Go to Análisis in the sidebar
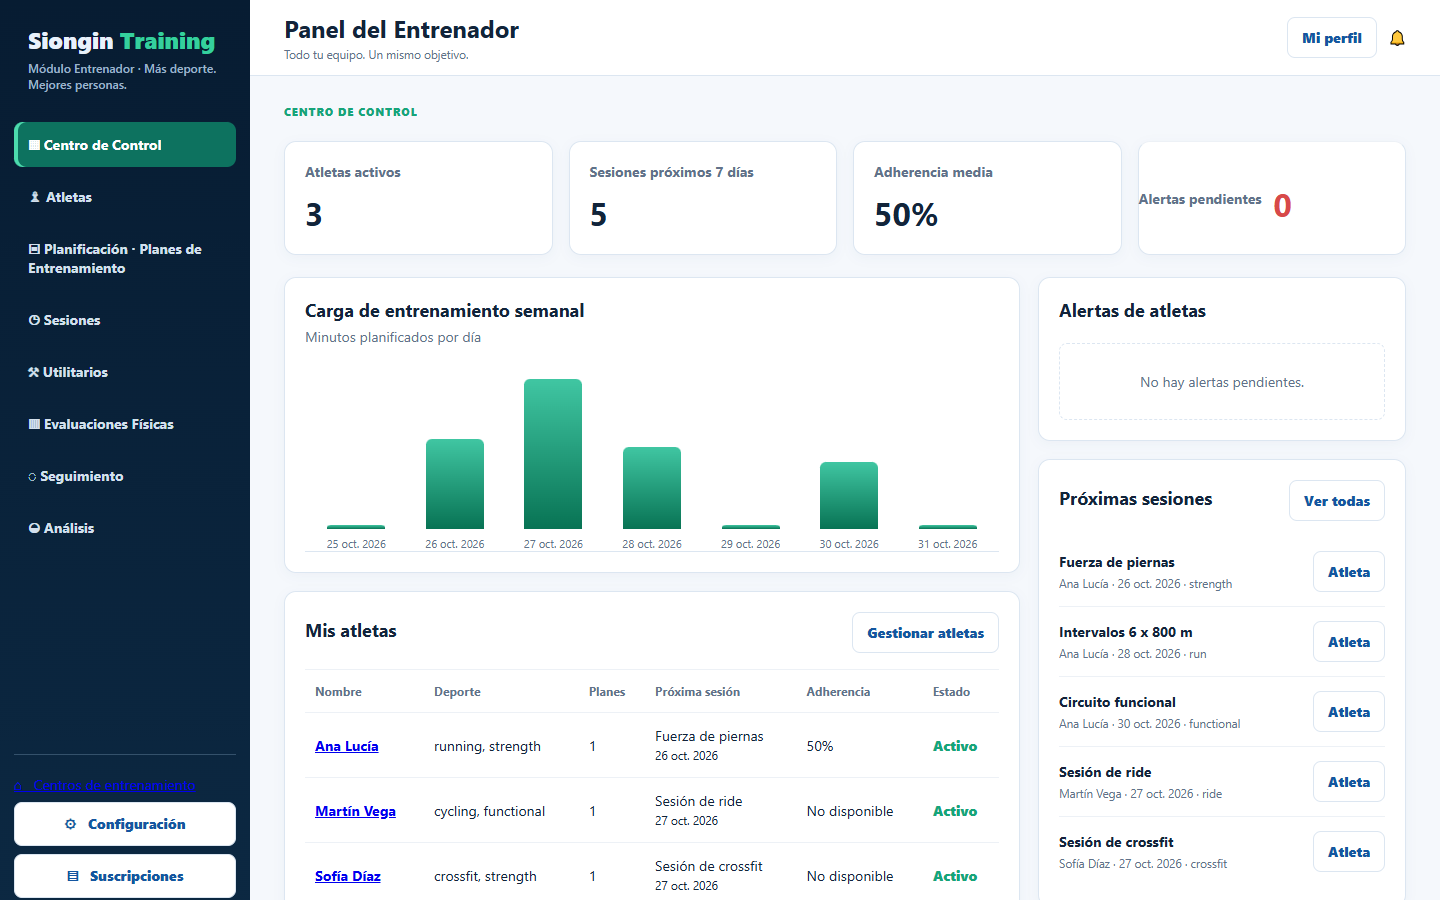 coord(125,528)
